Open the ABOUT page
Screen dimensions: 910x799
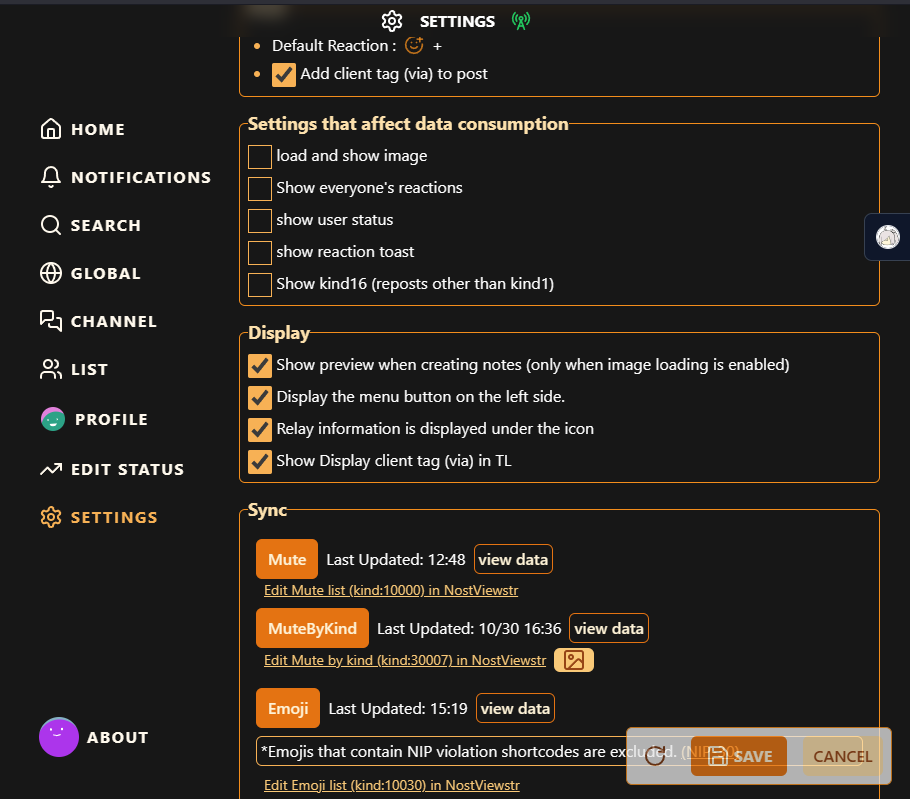[x=94, y=737]
